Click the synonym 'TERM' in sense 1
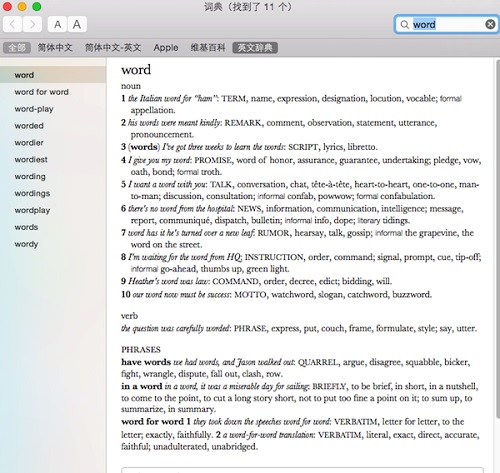The height and width of the screenshot is (473, 500). (x=234, y=99)
